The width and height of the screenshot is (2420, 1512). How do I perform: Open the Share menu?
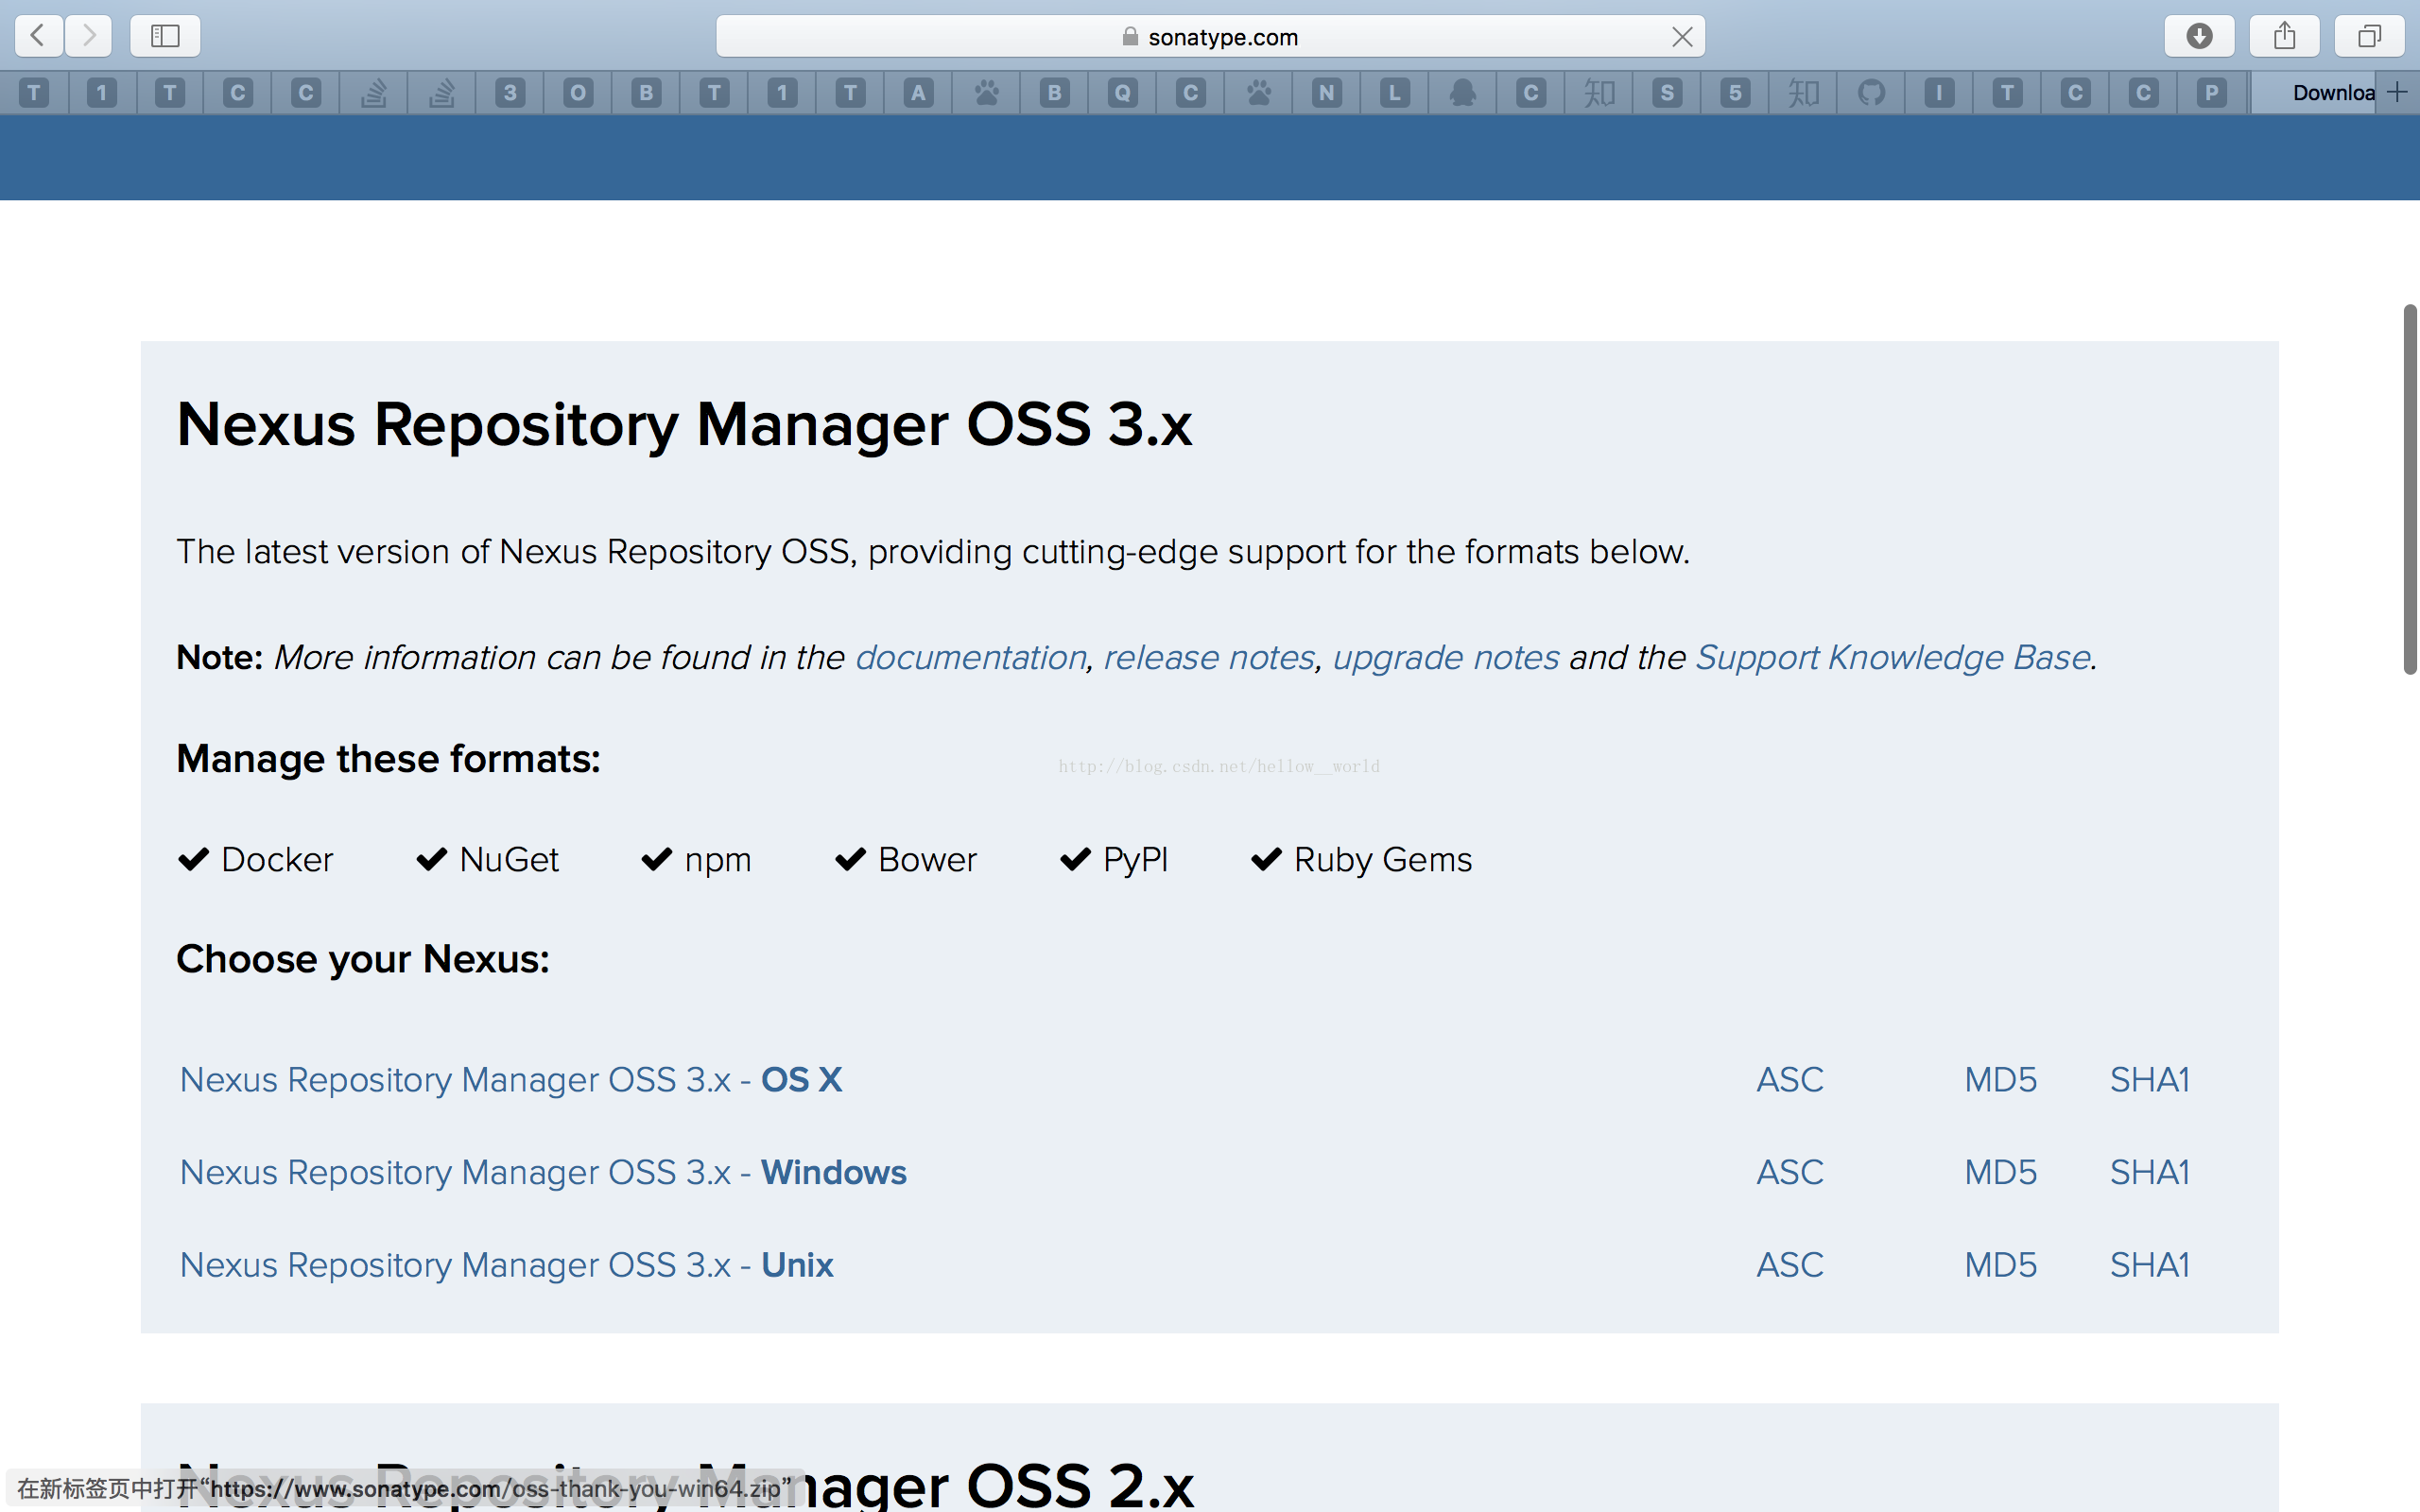pyautogui.click(x=2284, y=36)
